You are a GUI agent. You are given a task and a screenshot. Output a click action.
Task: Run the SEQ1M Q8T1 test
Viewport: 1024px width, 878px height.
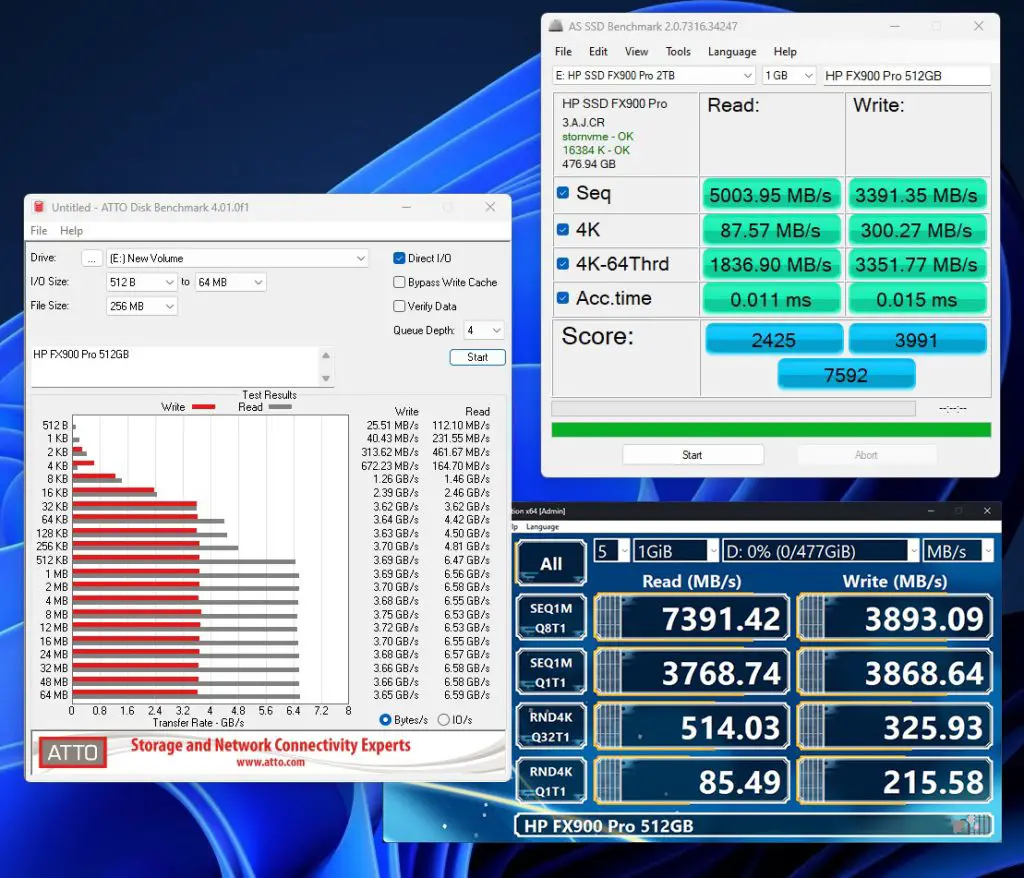pyautogui.click(x=551, y=618)
